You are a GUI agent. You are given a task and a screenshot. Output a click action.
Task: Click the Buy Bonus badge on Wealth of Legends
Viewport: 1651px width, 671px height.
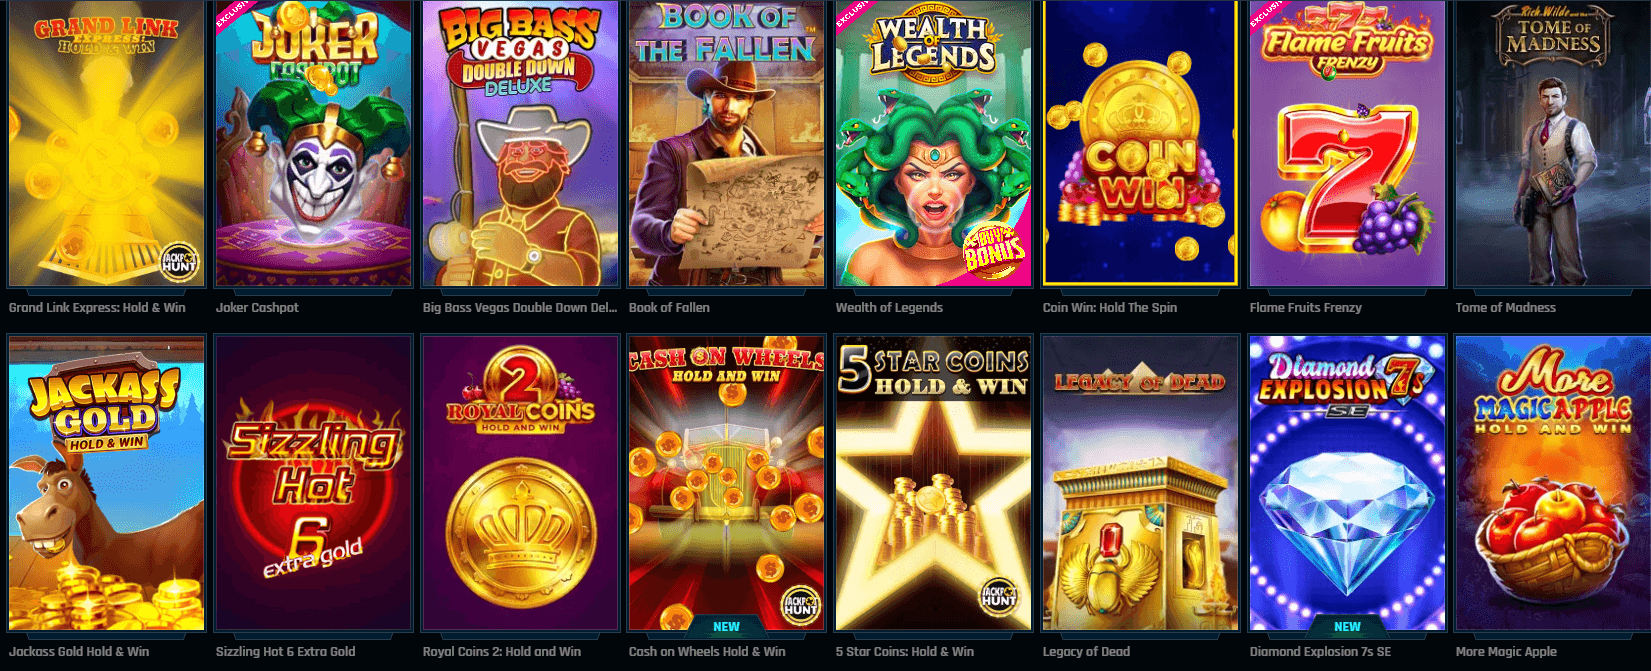pyautogui.click(x=993, y=251)
